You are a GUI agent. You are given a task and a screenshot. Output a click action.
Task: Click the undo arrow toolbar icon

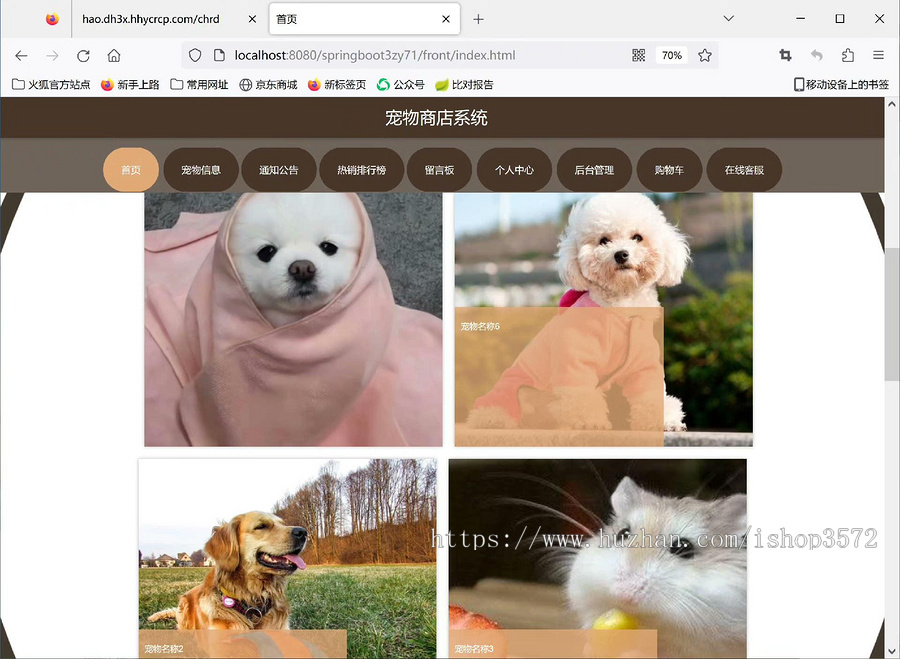(817, 55)
